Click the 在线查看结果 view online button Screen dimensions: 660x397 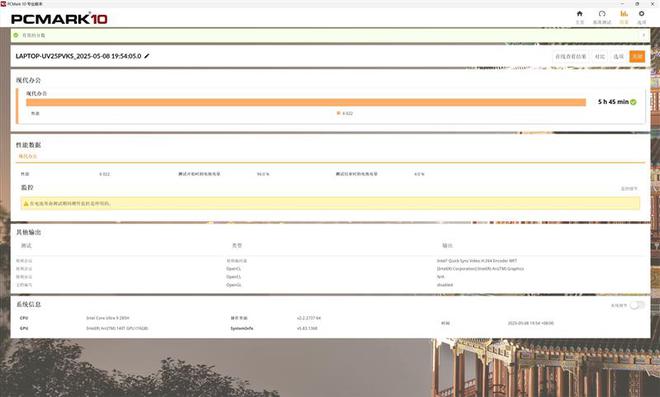[570, 56]
